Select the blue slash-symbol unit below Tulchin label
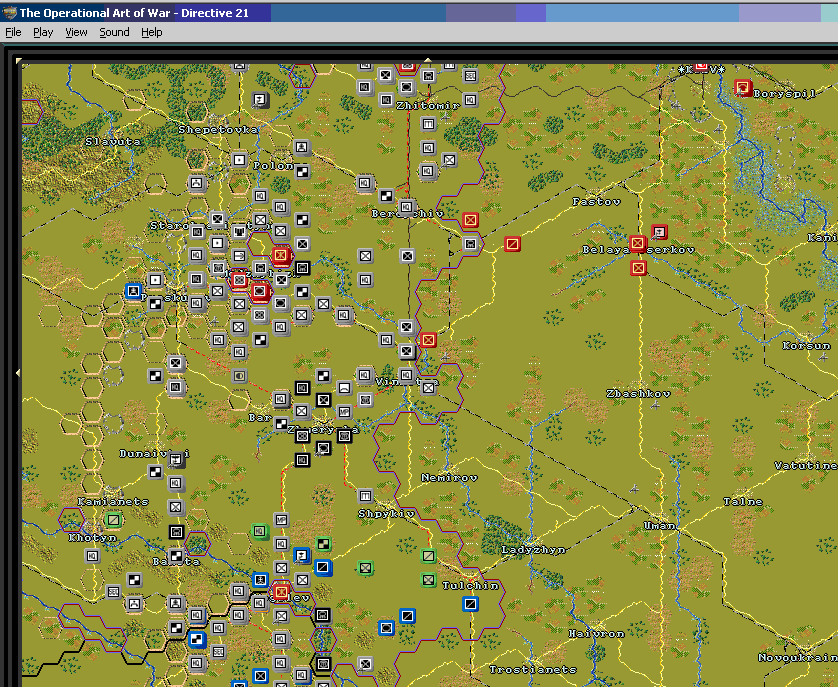This screenshot has width=838, height=687. [470, 604]
